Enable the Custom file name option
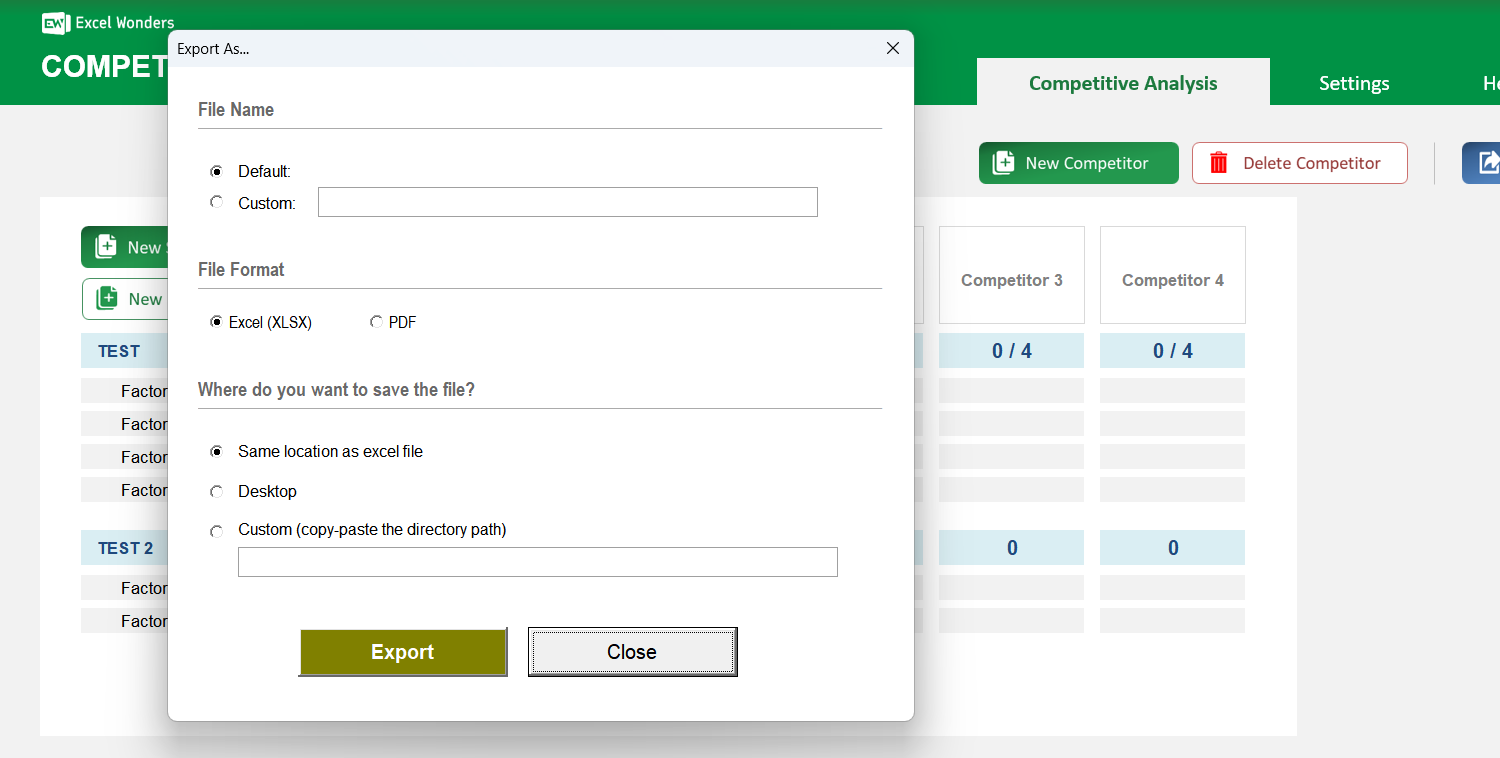 click(x=217, y=201)
